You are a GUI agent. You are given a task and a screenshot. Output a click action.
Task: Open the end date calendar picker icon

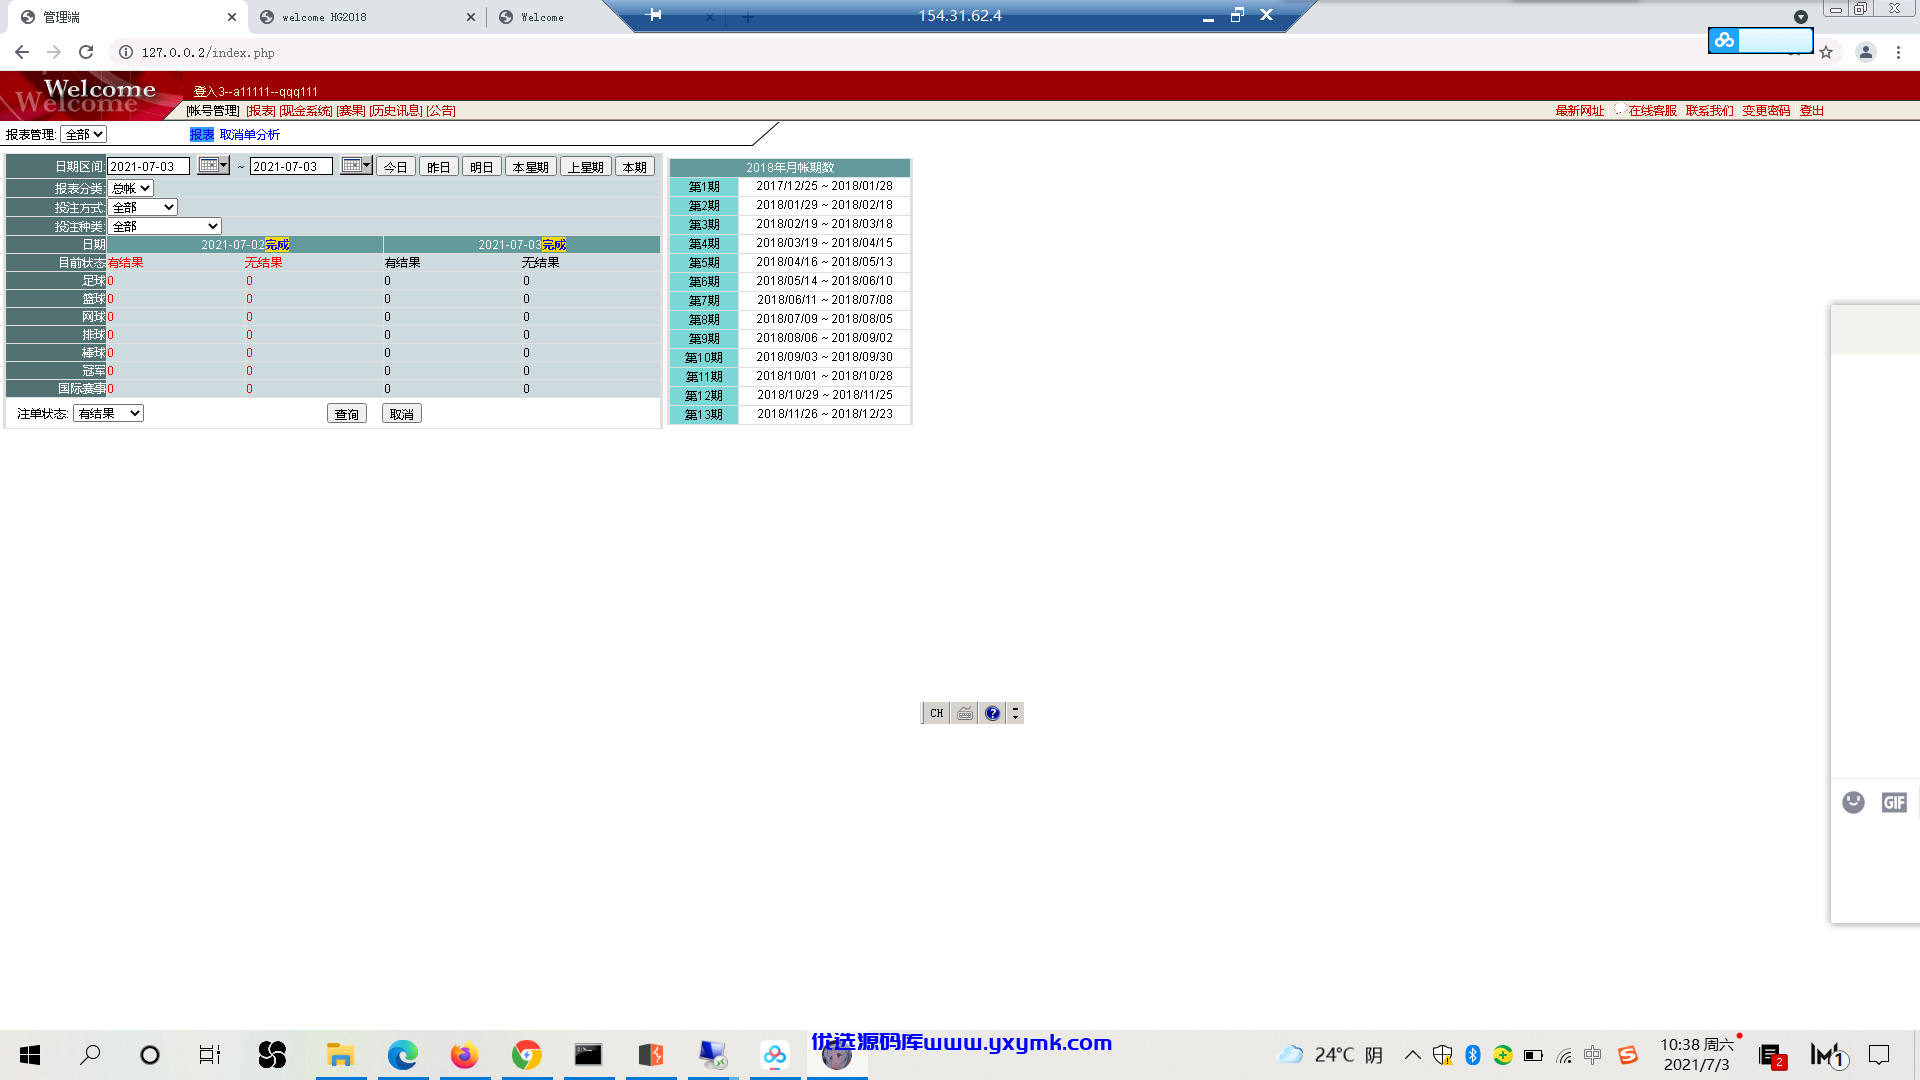(x=356, y=166)
